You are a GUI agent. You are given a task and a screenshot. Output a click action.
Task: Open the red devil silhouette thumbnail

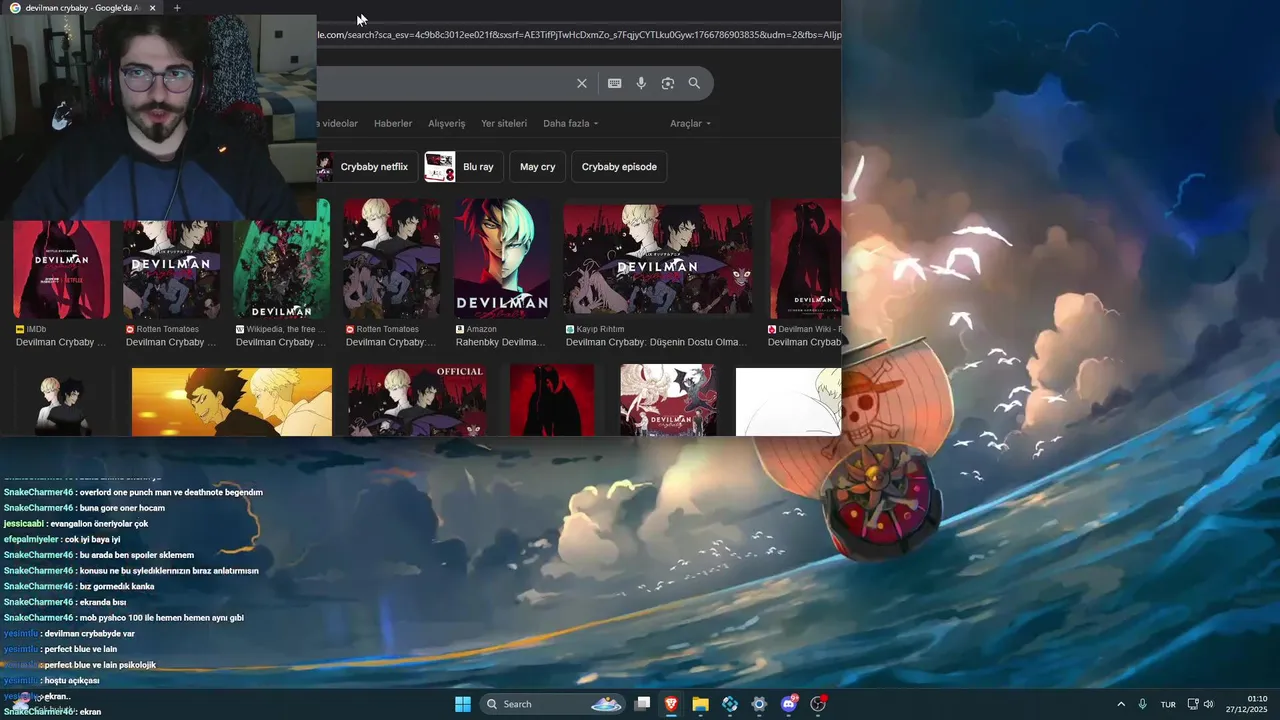(552, 400)
